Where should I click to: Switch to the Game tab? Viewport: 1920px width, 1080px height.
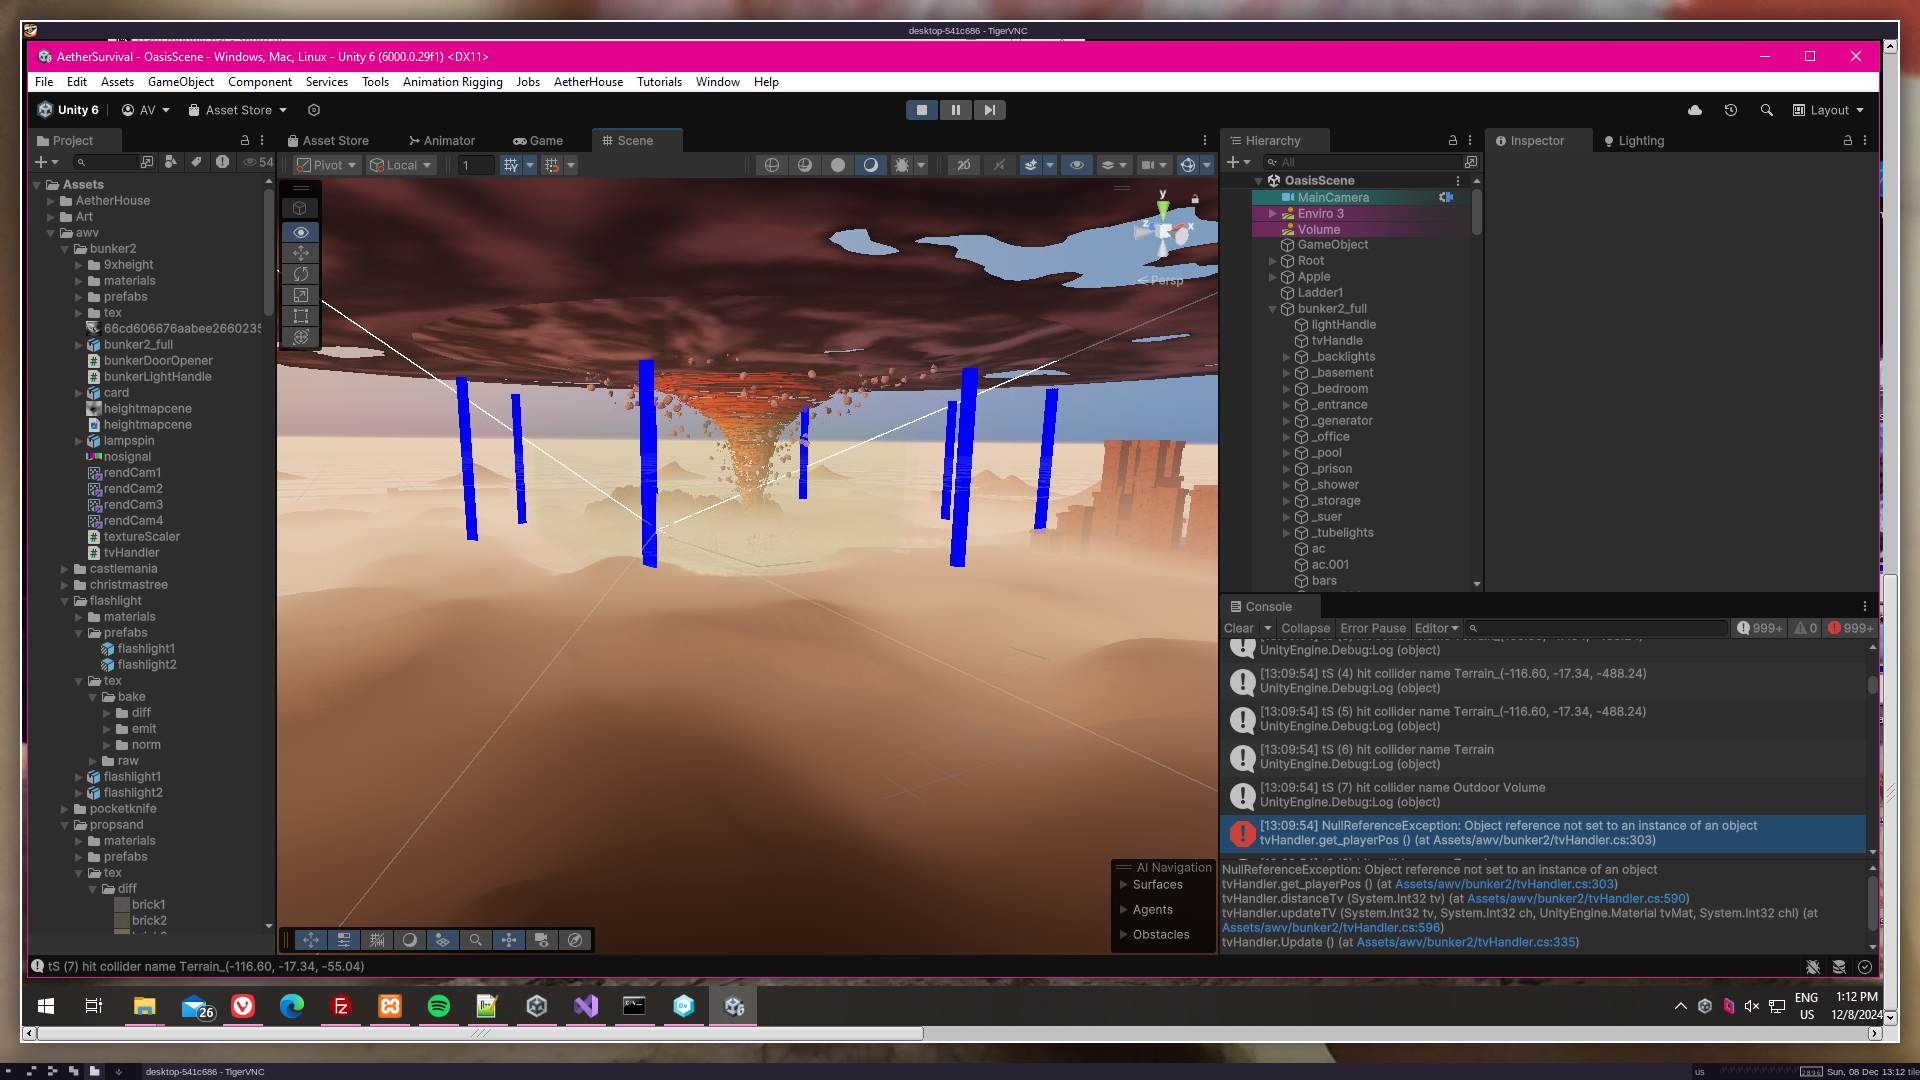(x=538, y=141)
